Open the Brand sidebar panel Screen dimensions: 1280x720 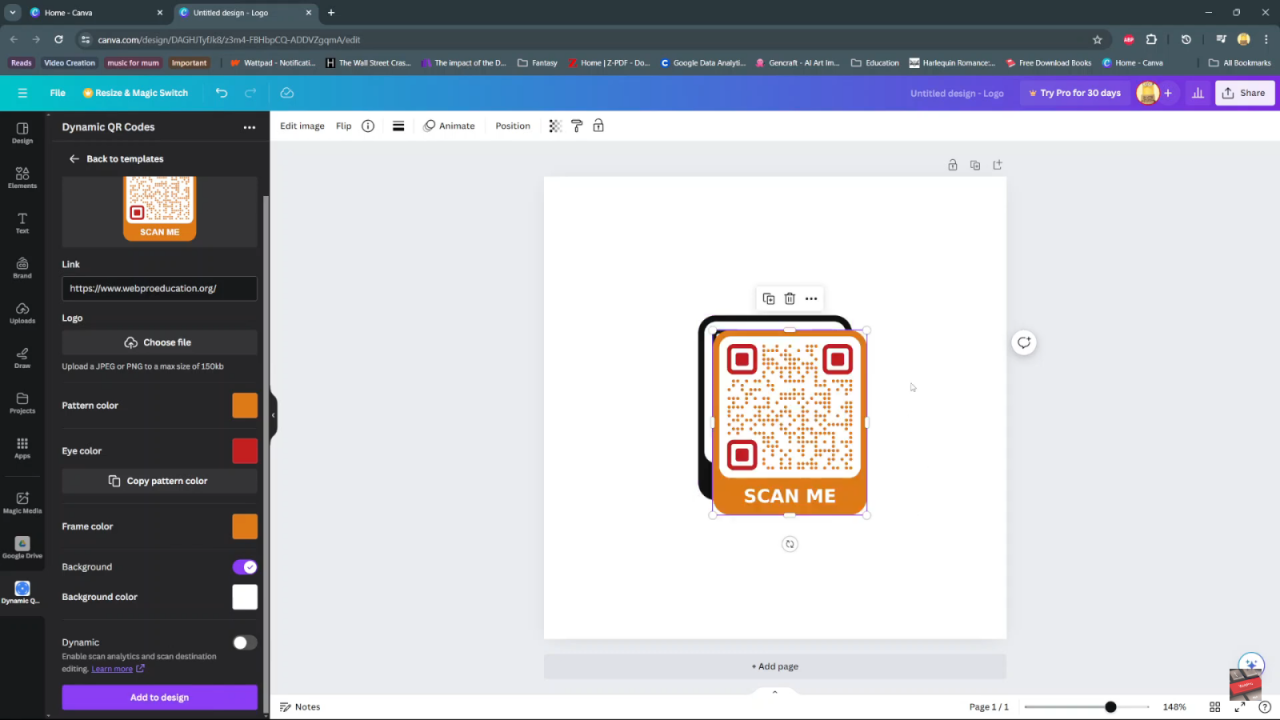coord(22,268)
